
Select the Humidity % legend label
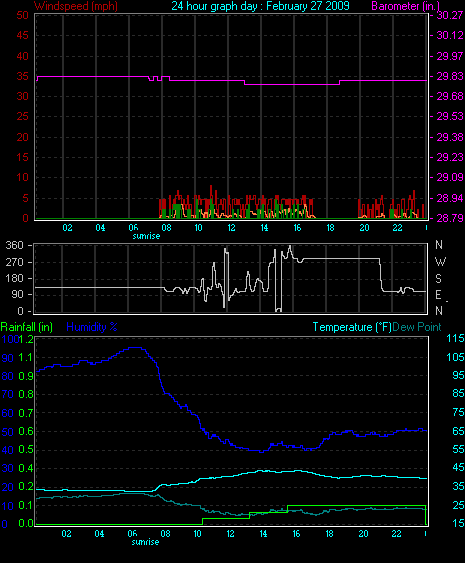tap(92, 327)
